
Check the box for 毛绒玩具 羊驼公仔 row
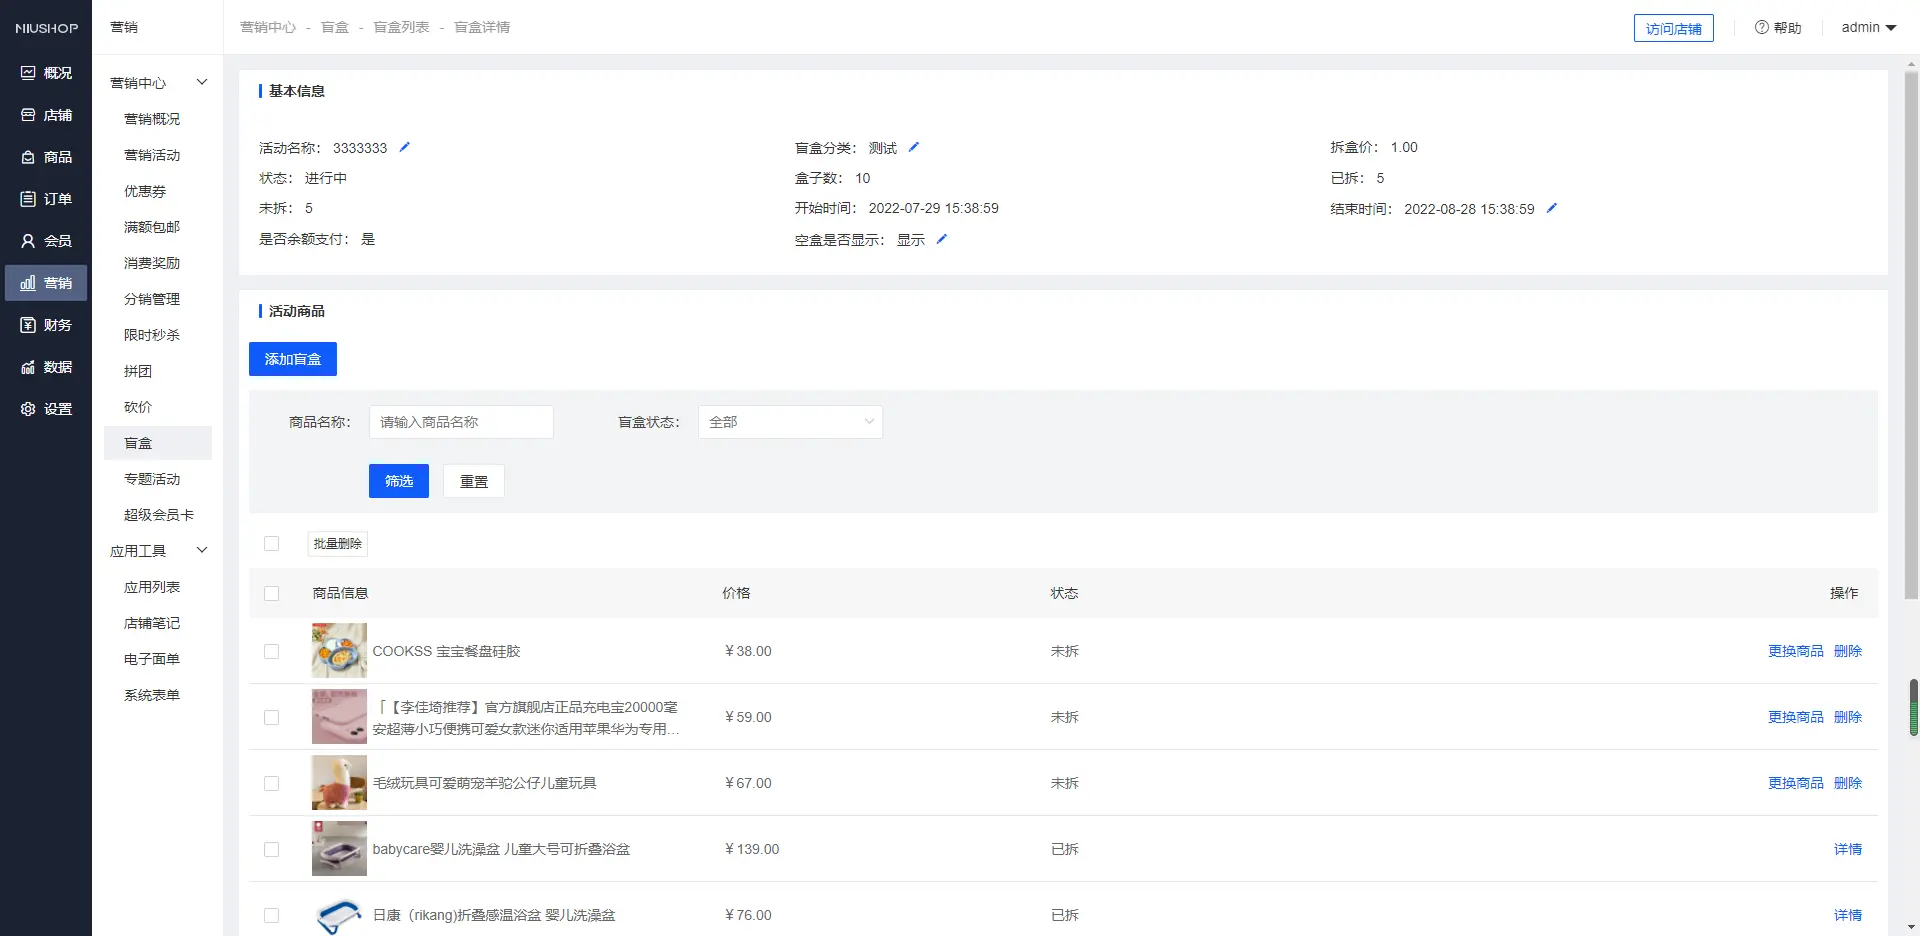271,783
